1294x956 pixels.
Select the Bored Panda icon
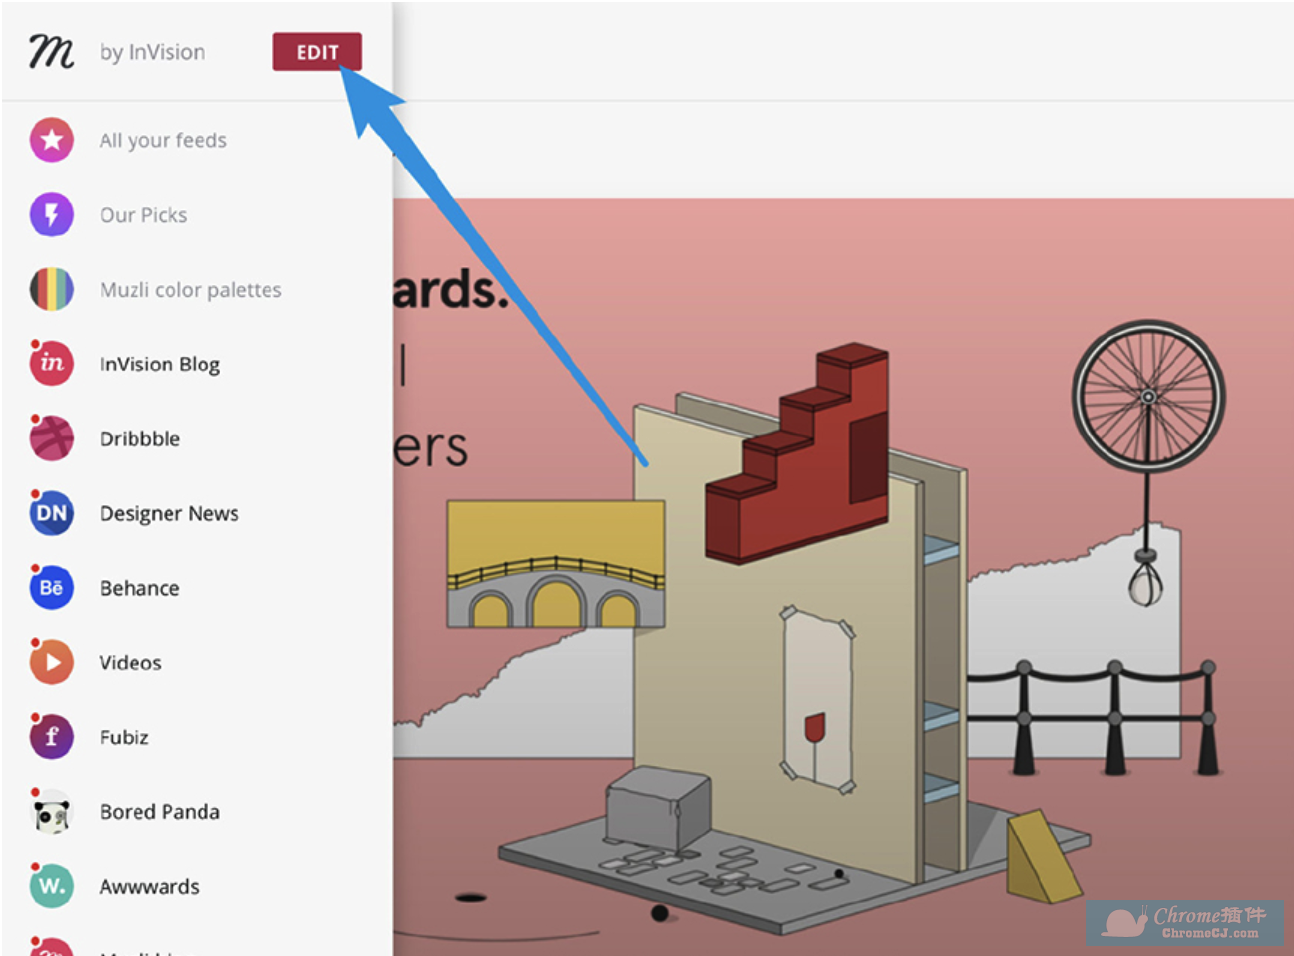[x=52, y=812]
